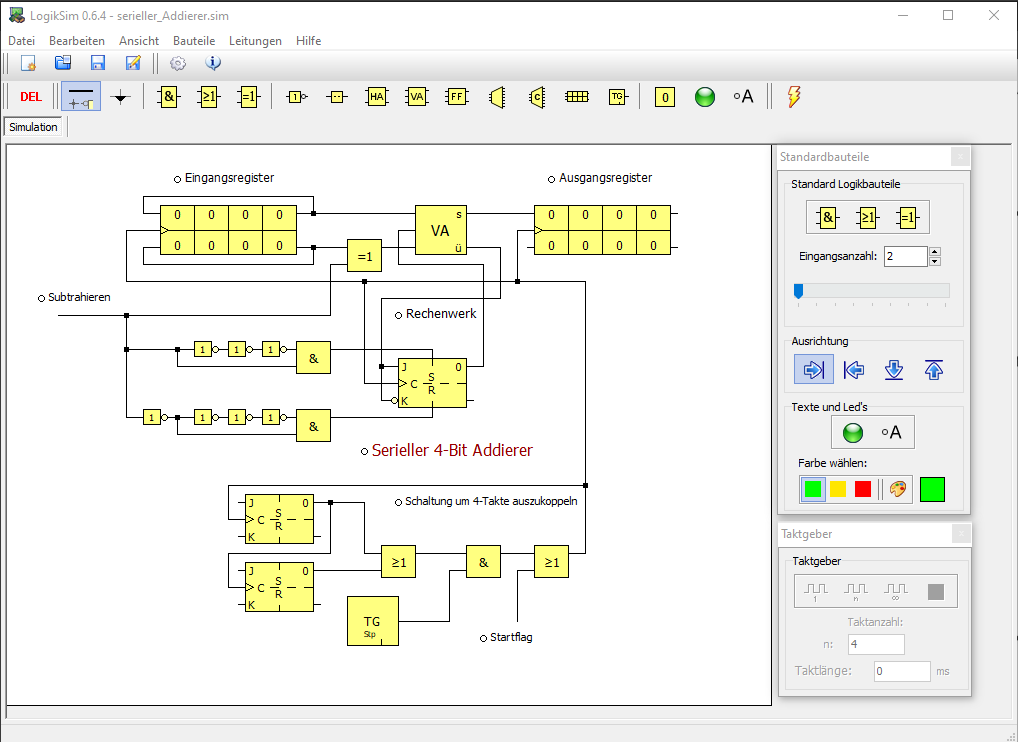Set orientation to left arrow
Viewport: 1018px width, 742px height.
pos(854,370)
